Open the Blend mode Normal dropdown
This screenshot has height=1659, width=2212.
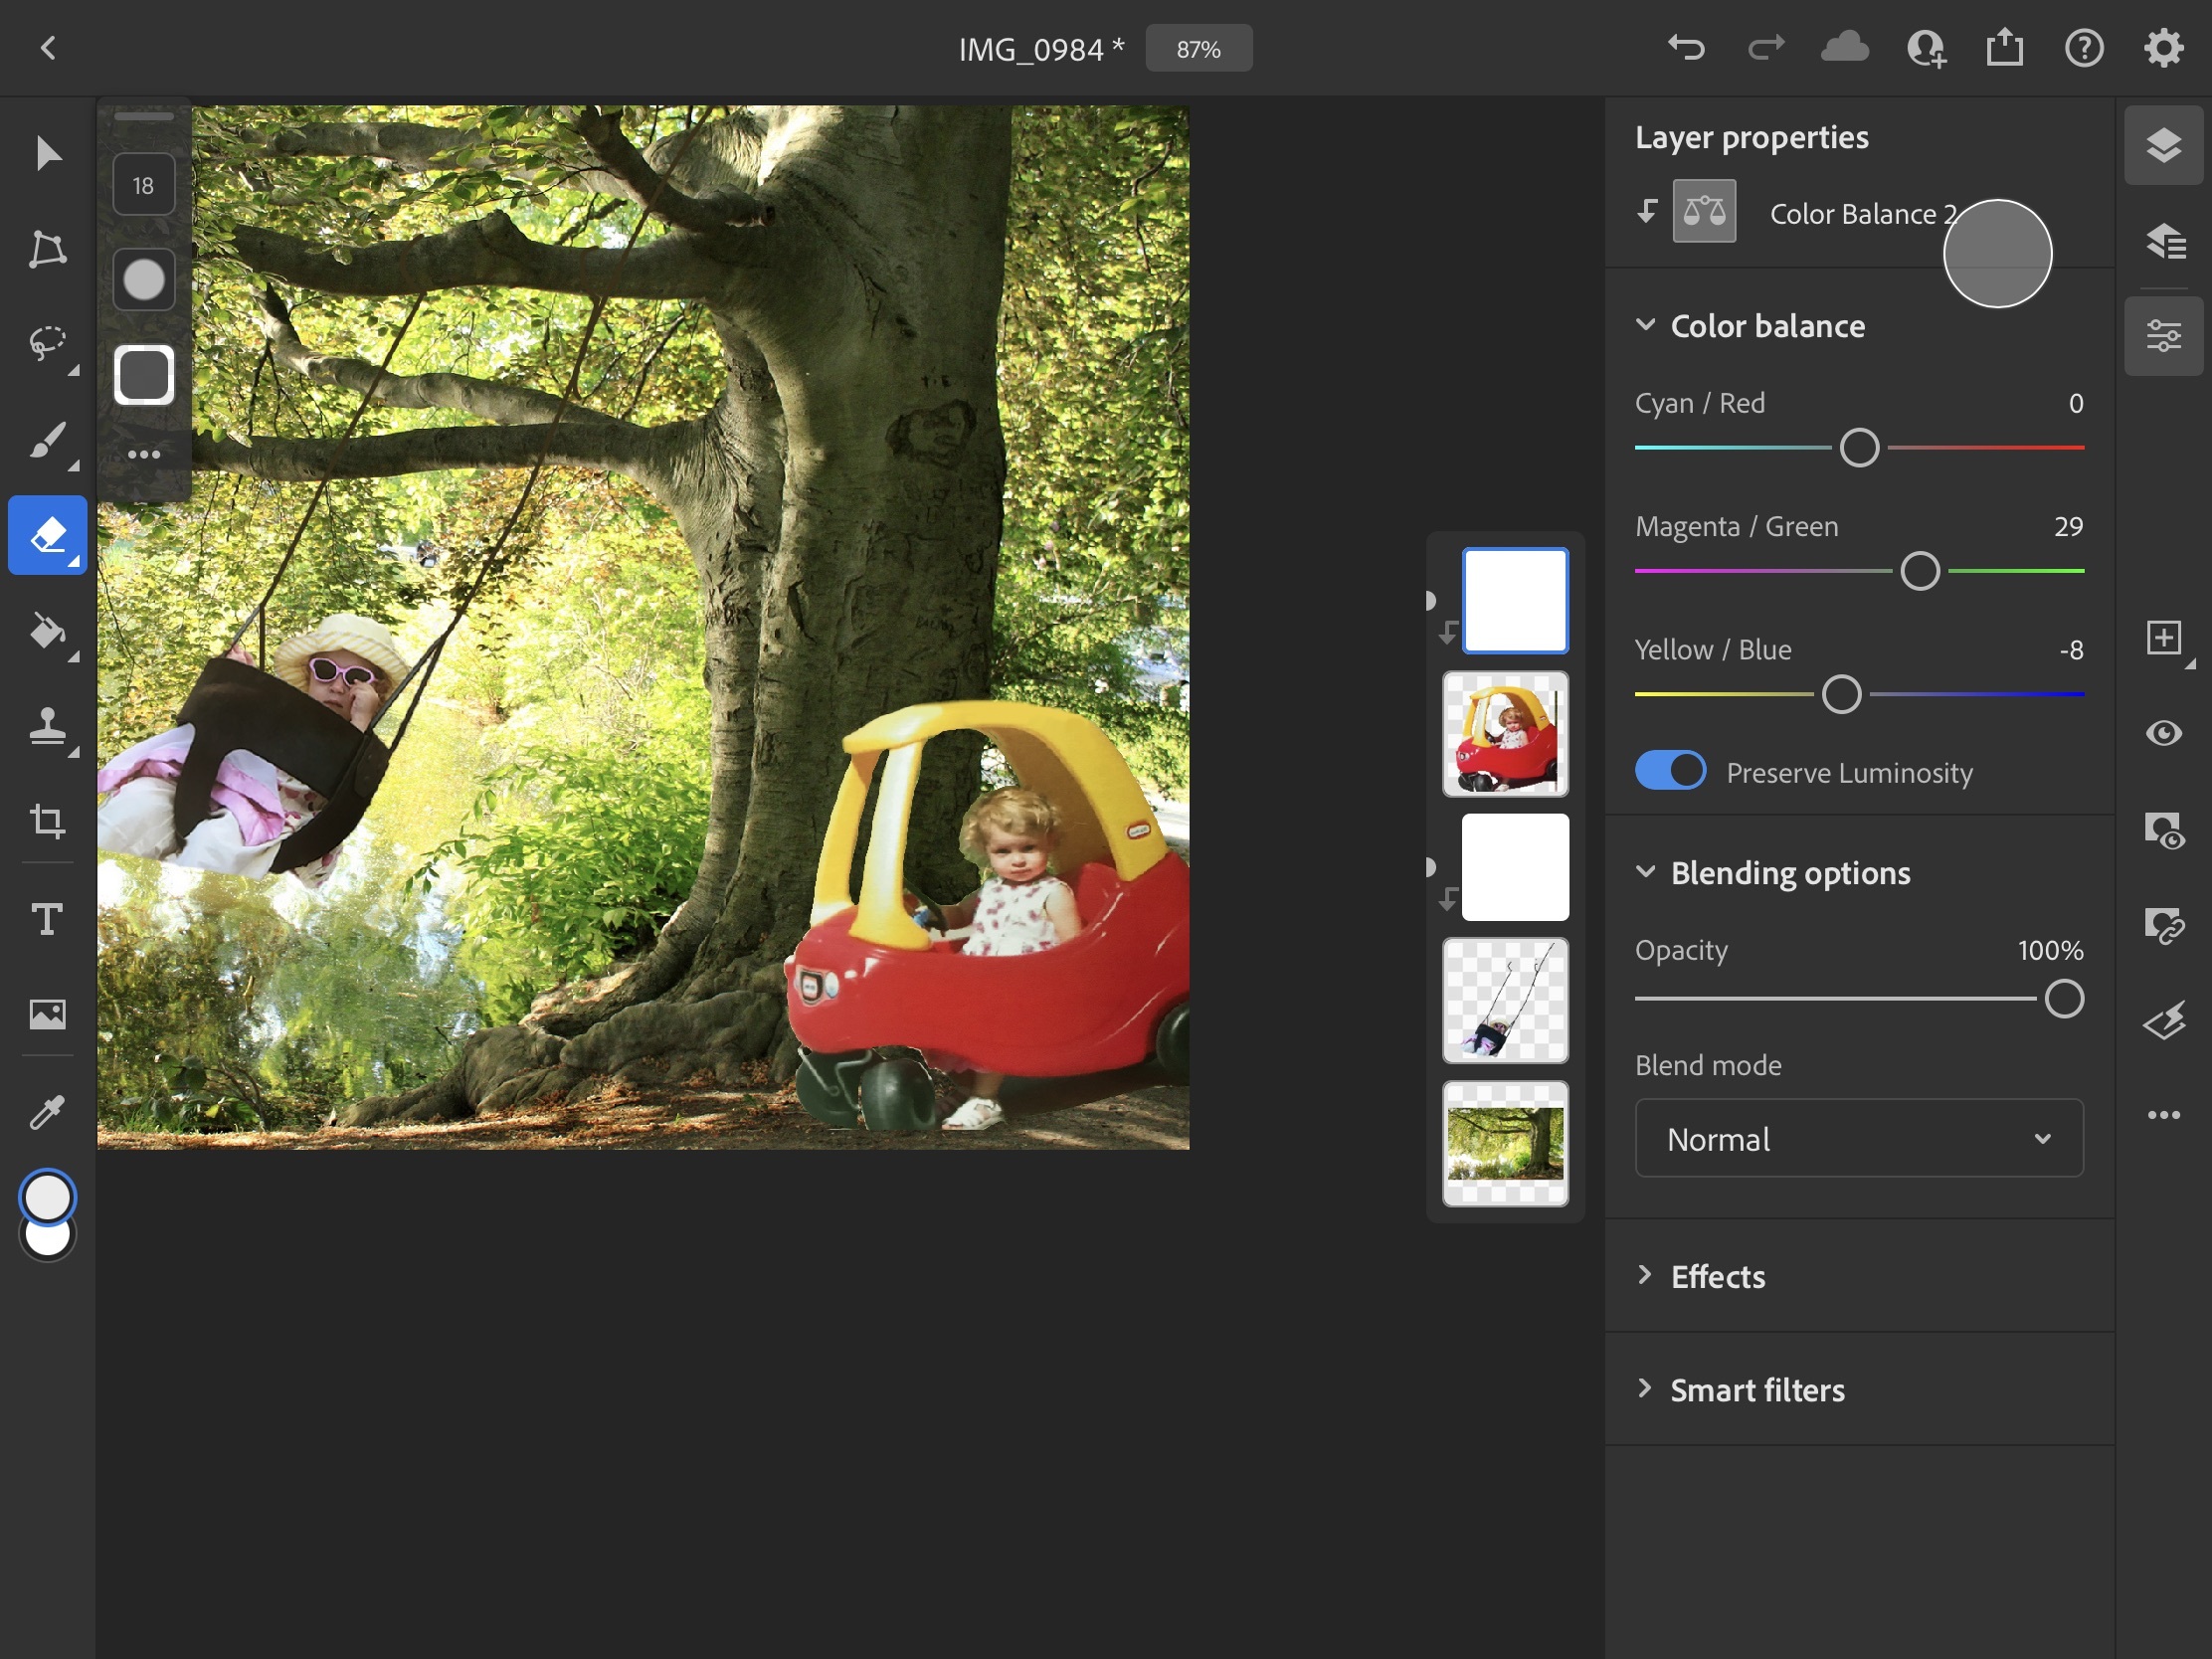tap(1859, 1138)
